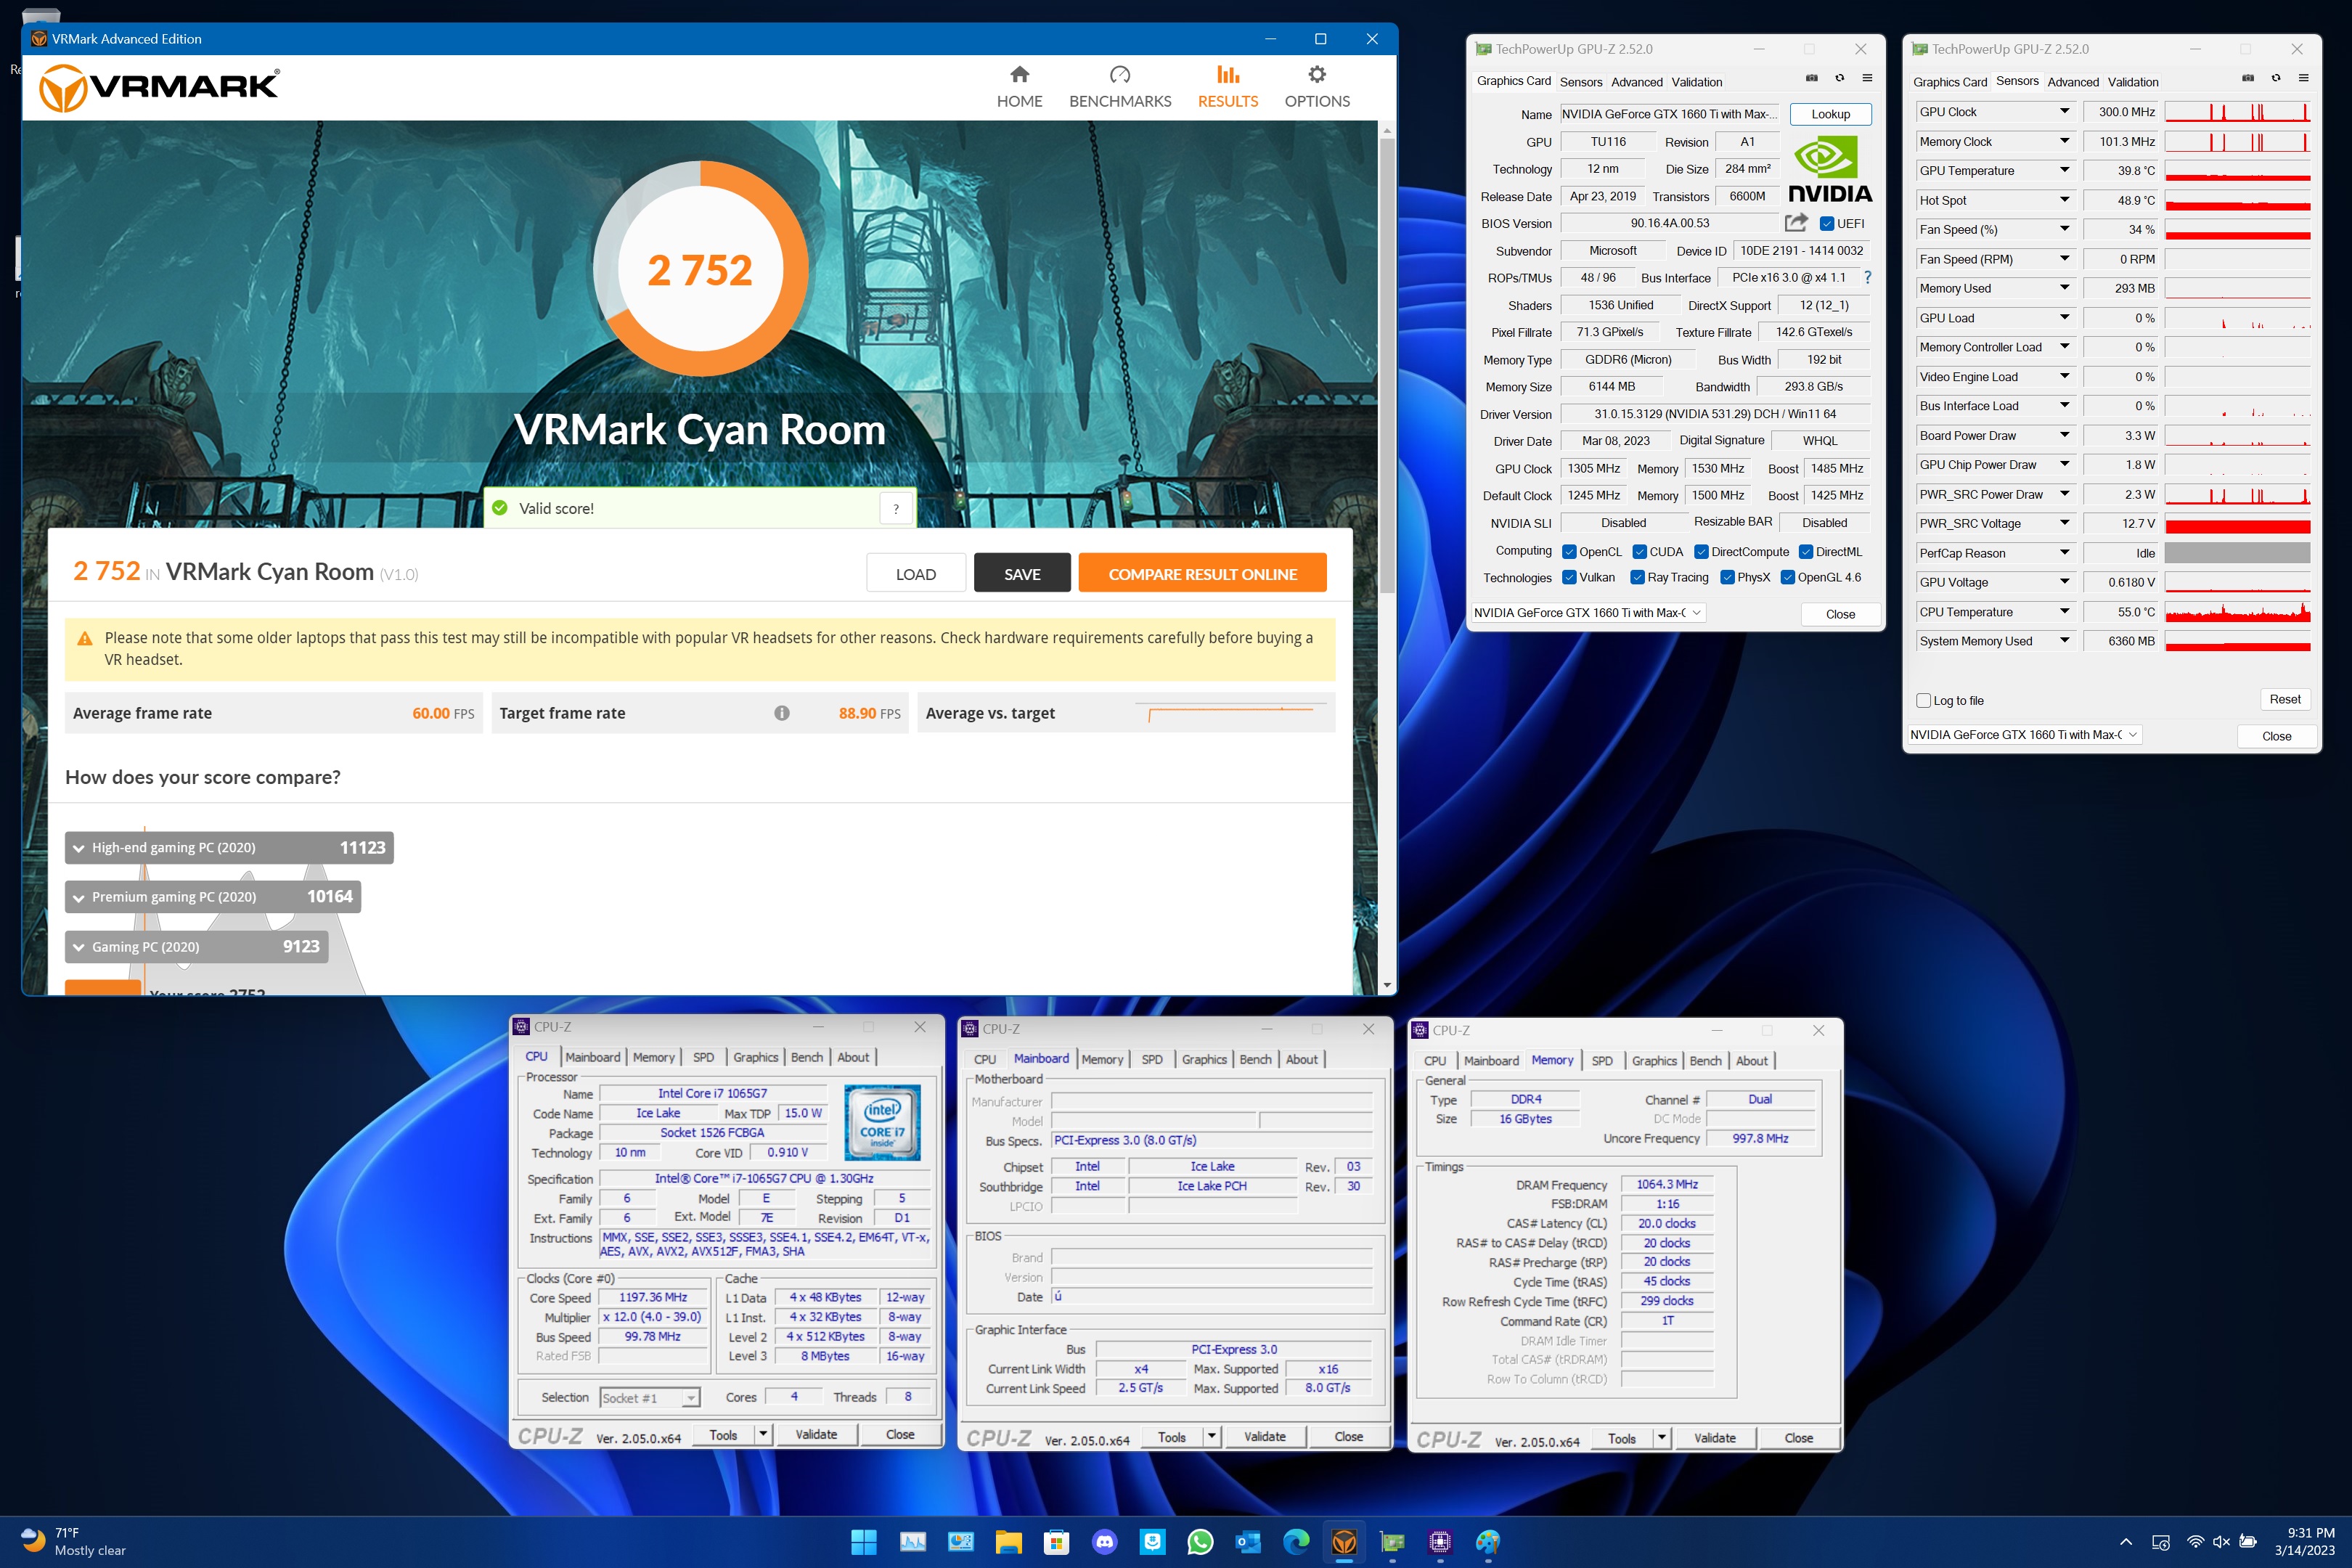This screenshot has width=2352, height=1568.
Task: Toggle the CUDA checkbox
Action: (x=1640, y=552)
